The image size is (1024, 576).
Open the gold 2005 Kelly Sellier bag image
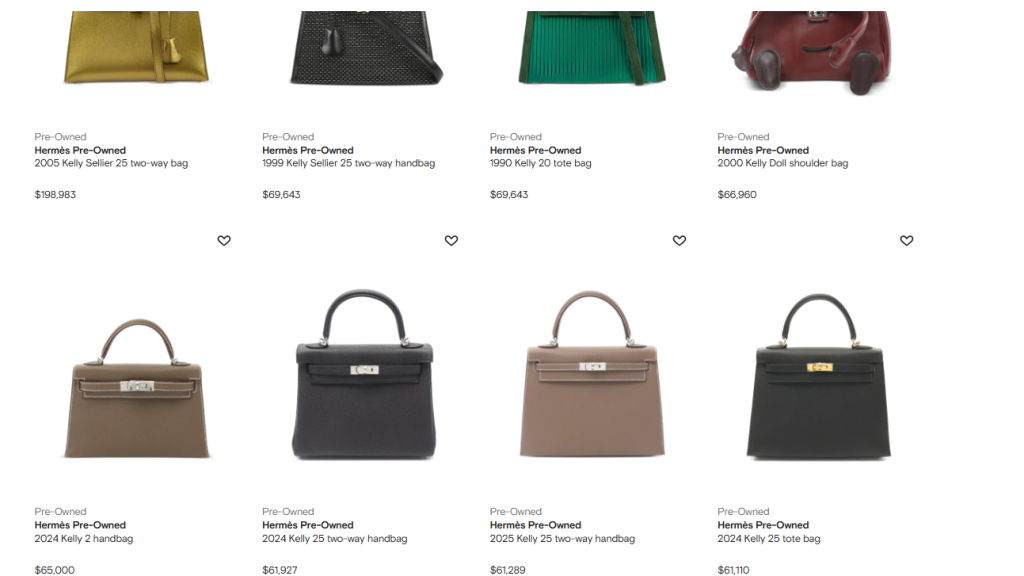coord(136,47)
